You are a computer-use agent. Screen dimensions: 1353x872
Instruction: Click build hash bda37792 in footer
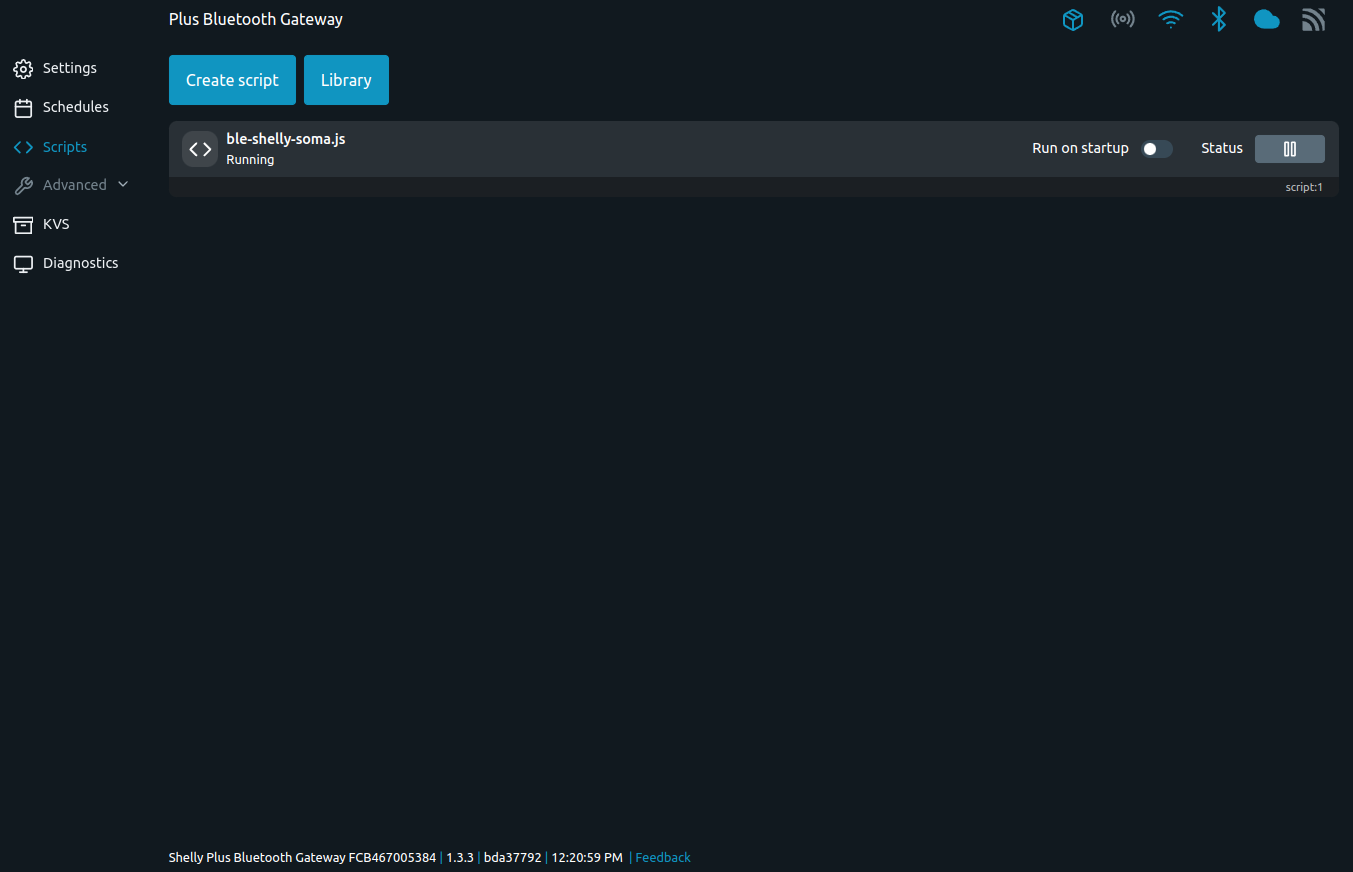point(513,858)
